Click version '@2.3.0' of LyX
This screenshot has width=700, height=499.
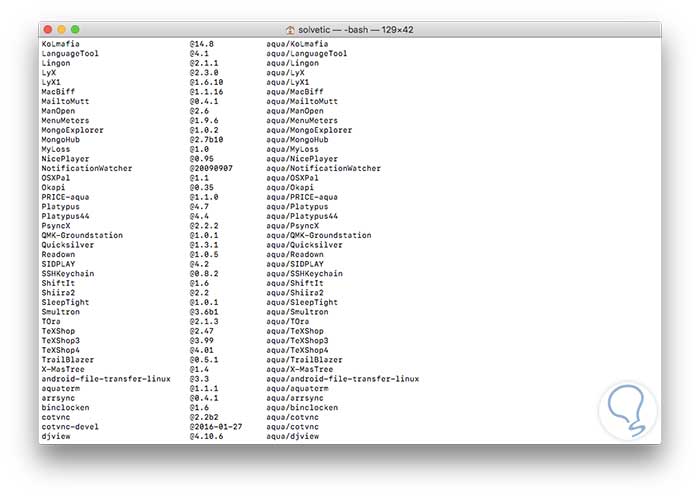[204, 72]
